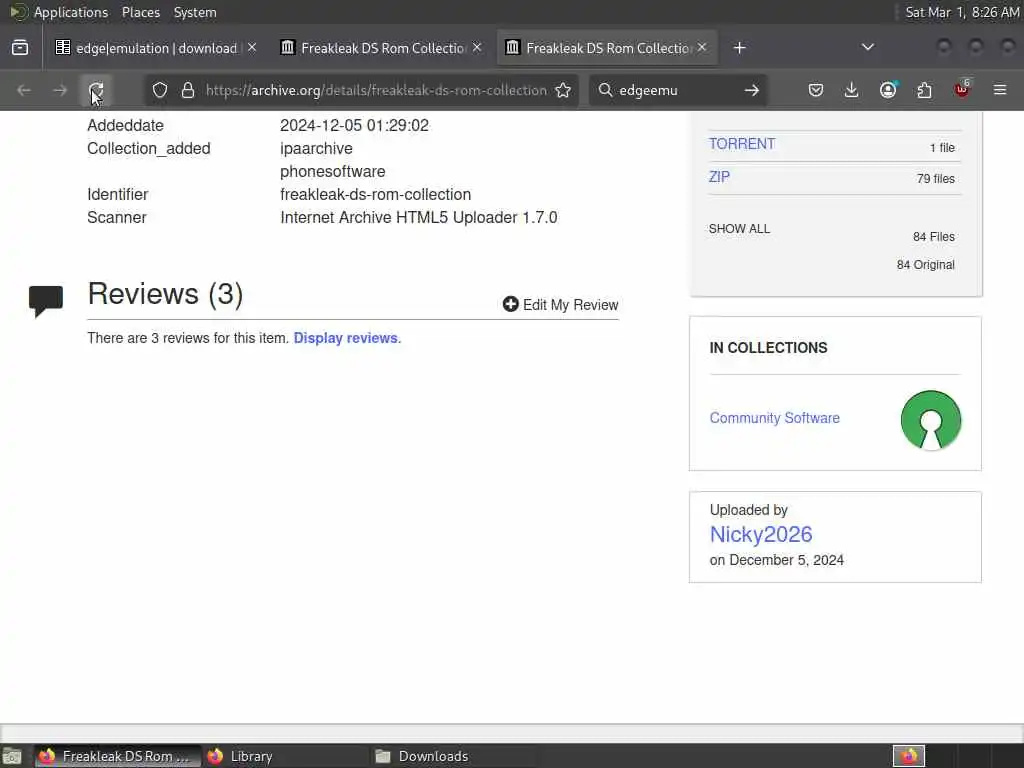Open uploader Nicky2026 profile
The height and width of the screenshot is (768, 1024).
[761, 534]
